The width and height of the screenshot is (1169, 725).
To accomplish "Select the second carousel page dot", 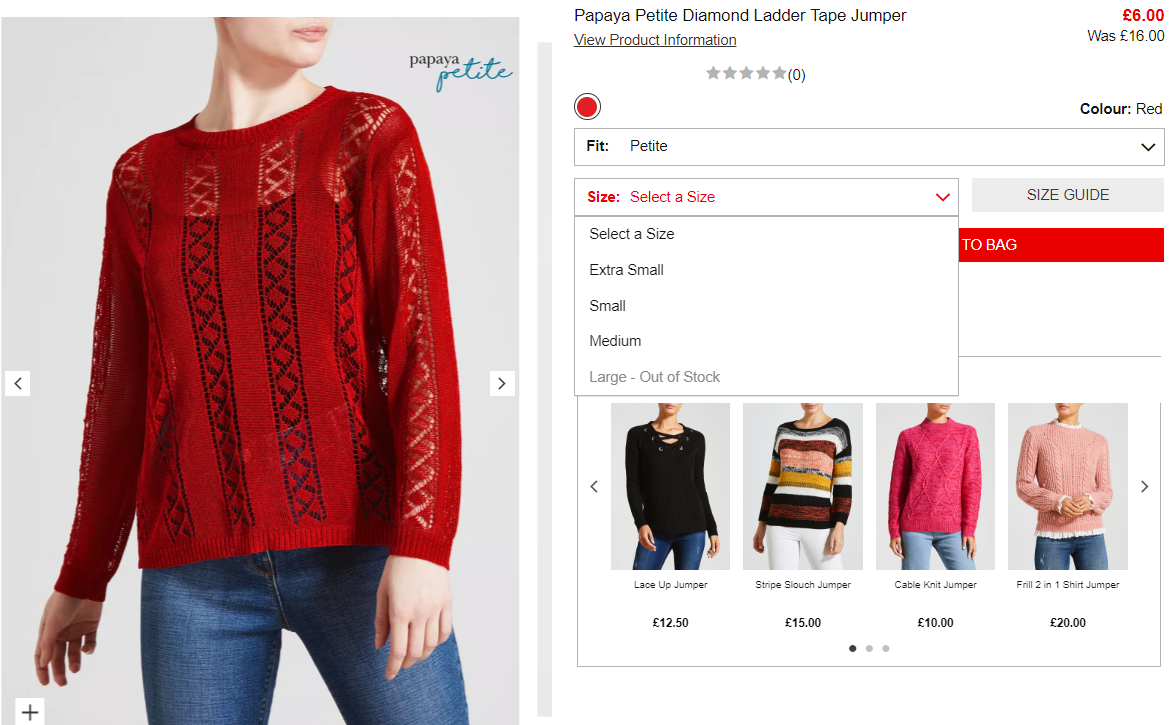I will click(869, 648).
